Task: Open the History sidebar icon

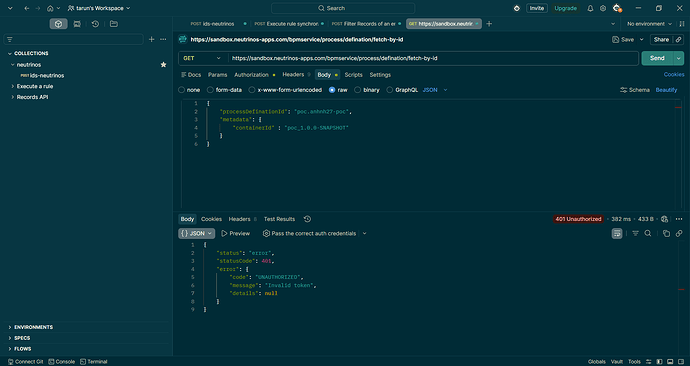Action: point(95,24)
